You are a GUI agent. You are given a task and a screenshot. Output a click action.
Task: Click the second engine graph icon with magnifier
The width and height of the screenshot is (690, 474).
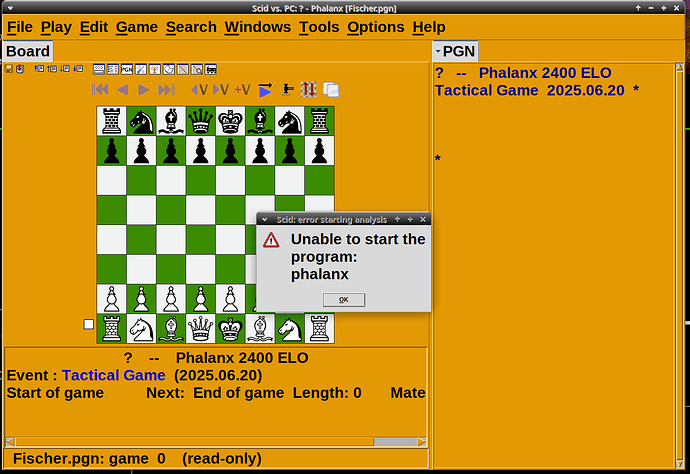click(x=197, y=69)
